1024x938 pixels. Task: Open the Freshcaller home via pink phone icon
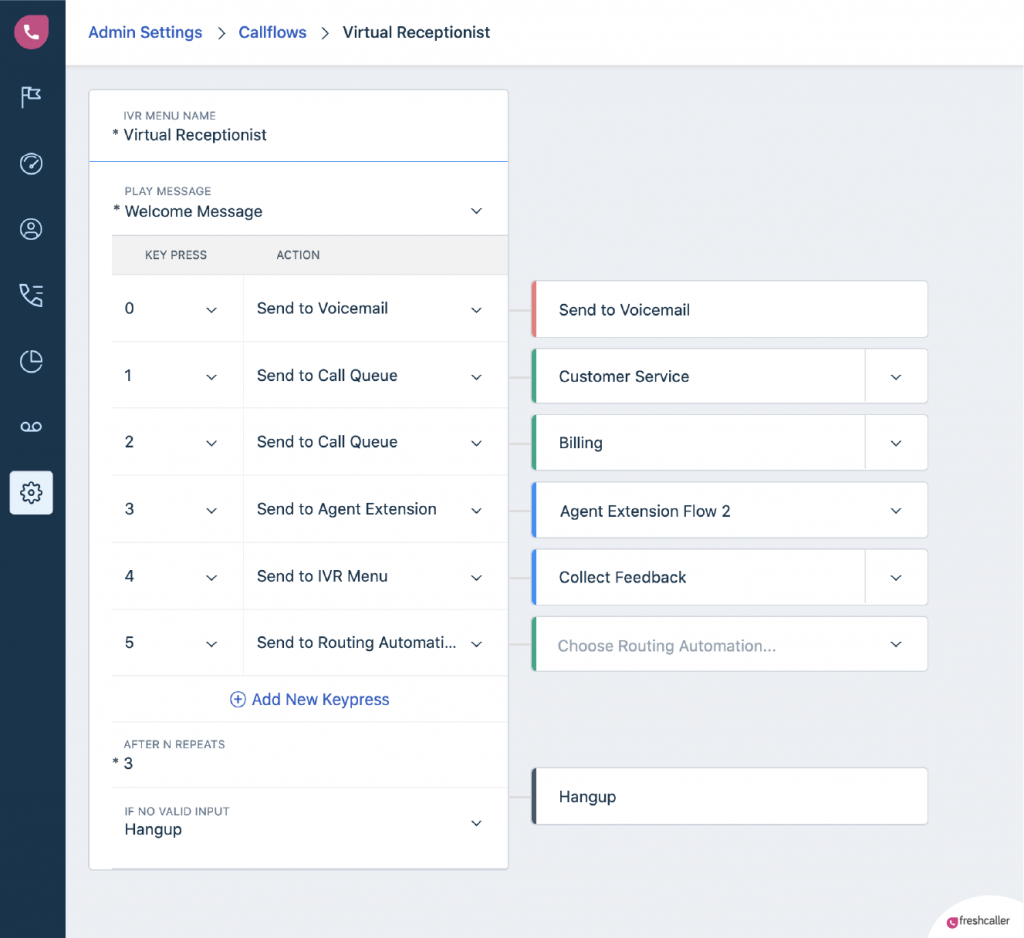31,32
